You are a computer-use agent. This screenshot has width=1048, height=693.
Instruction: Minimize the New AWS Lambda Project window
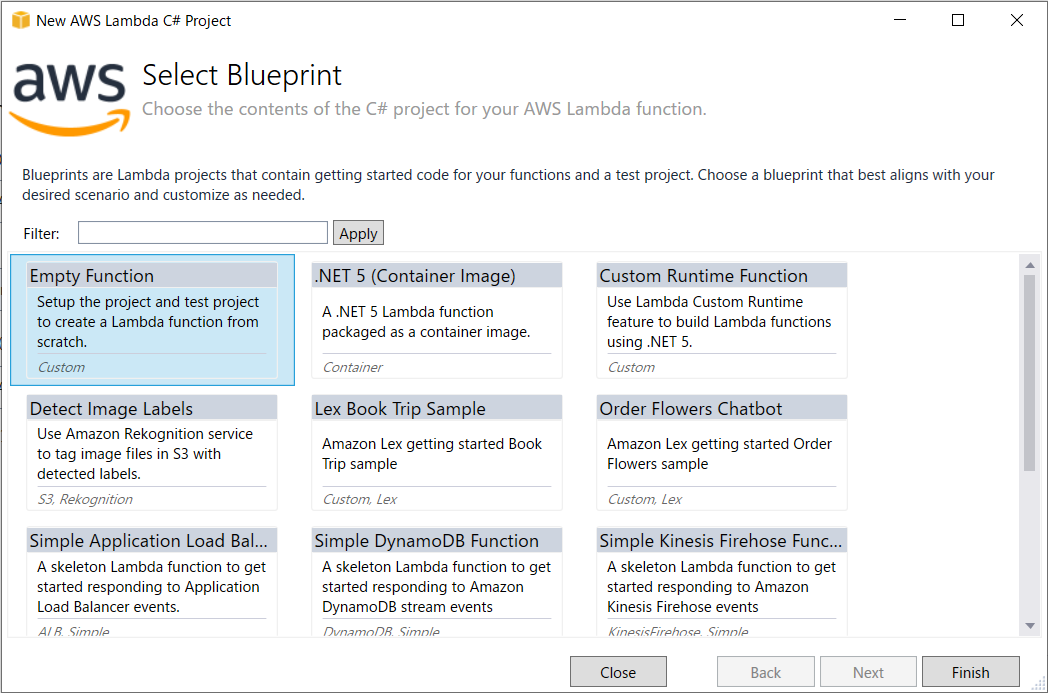[x=900, y=20]
